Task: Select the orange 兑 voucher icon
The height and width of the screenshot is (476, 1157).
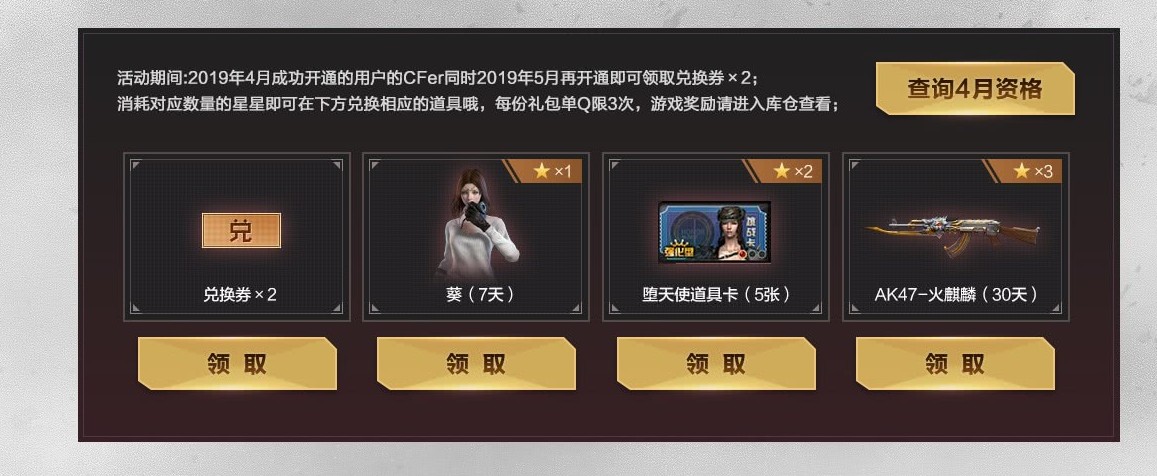Action: coord(241,230)
